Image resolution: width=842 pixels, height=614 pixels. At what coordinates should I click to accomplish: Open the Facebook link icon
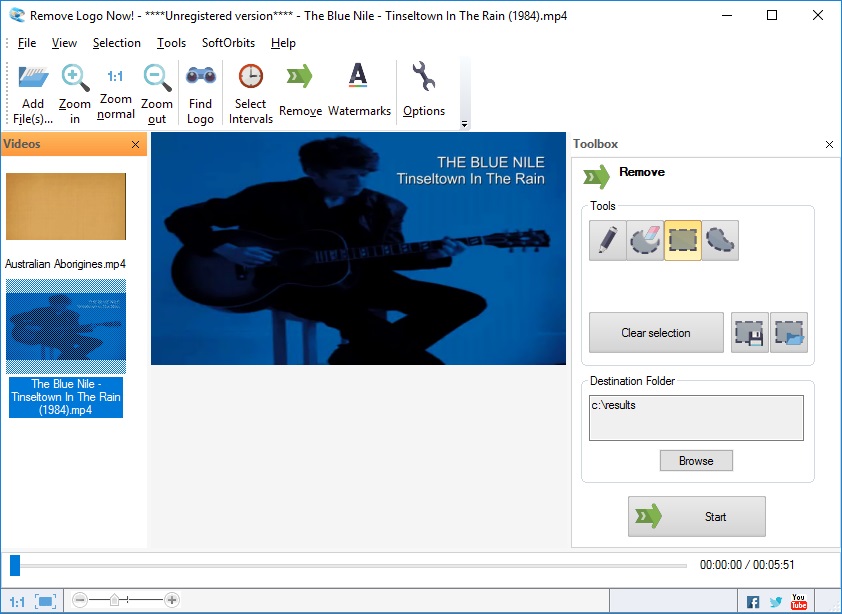pyautogui.click(x=753, y=602)
